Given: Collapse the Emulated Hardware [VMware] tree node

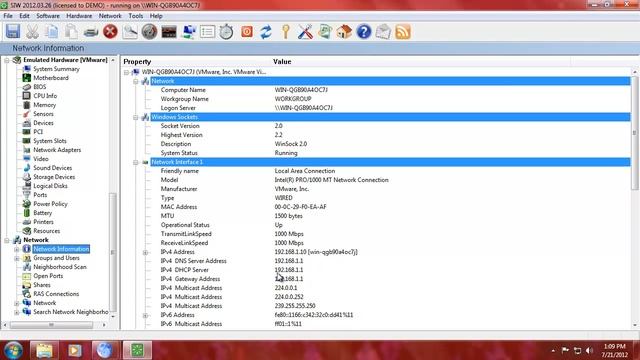Looking at the screenshot, I should click(x=7, y=60).
